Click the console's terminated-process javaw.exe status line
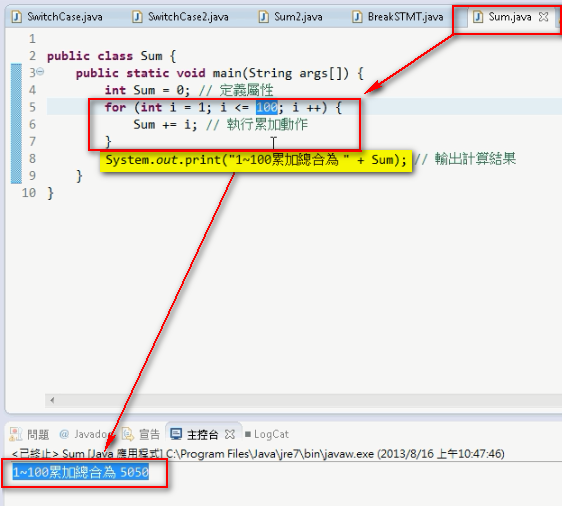 258,454
